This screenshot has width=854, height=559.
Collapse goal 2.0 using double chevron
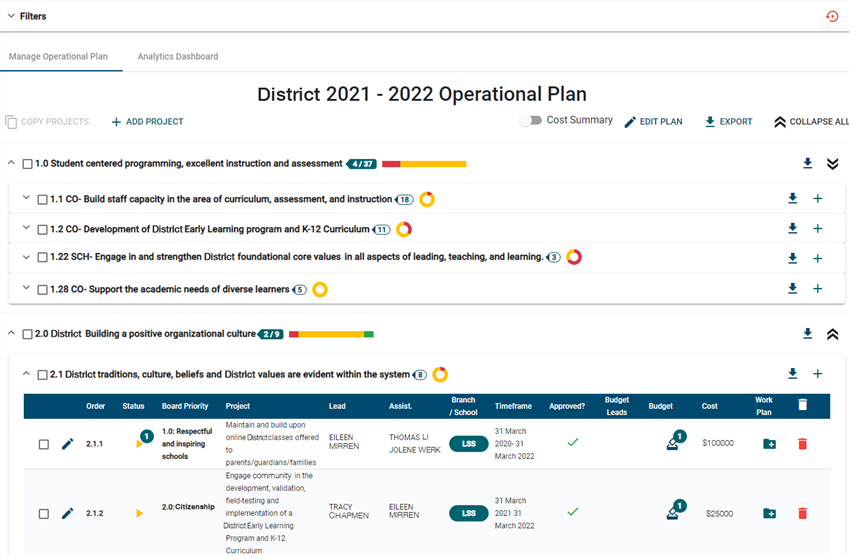(832, 334)
